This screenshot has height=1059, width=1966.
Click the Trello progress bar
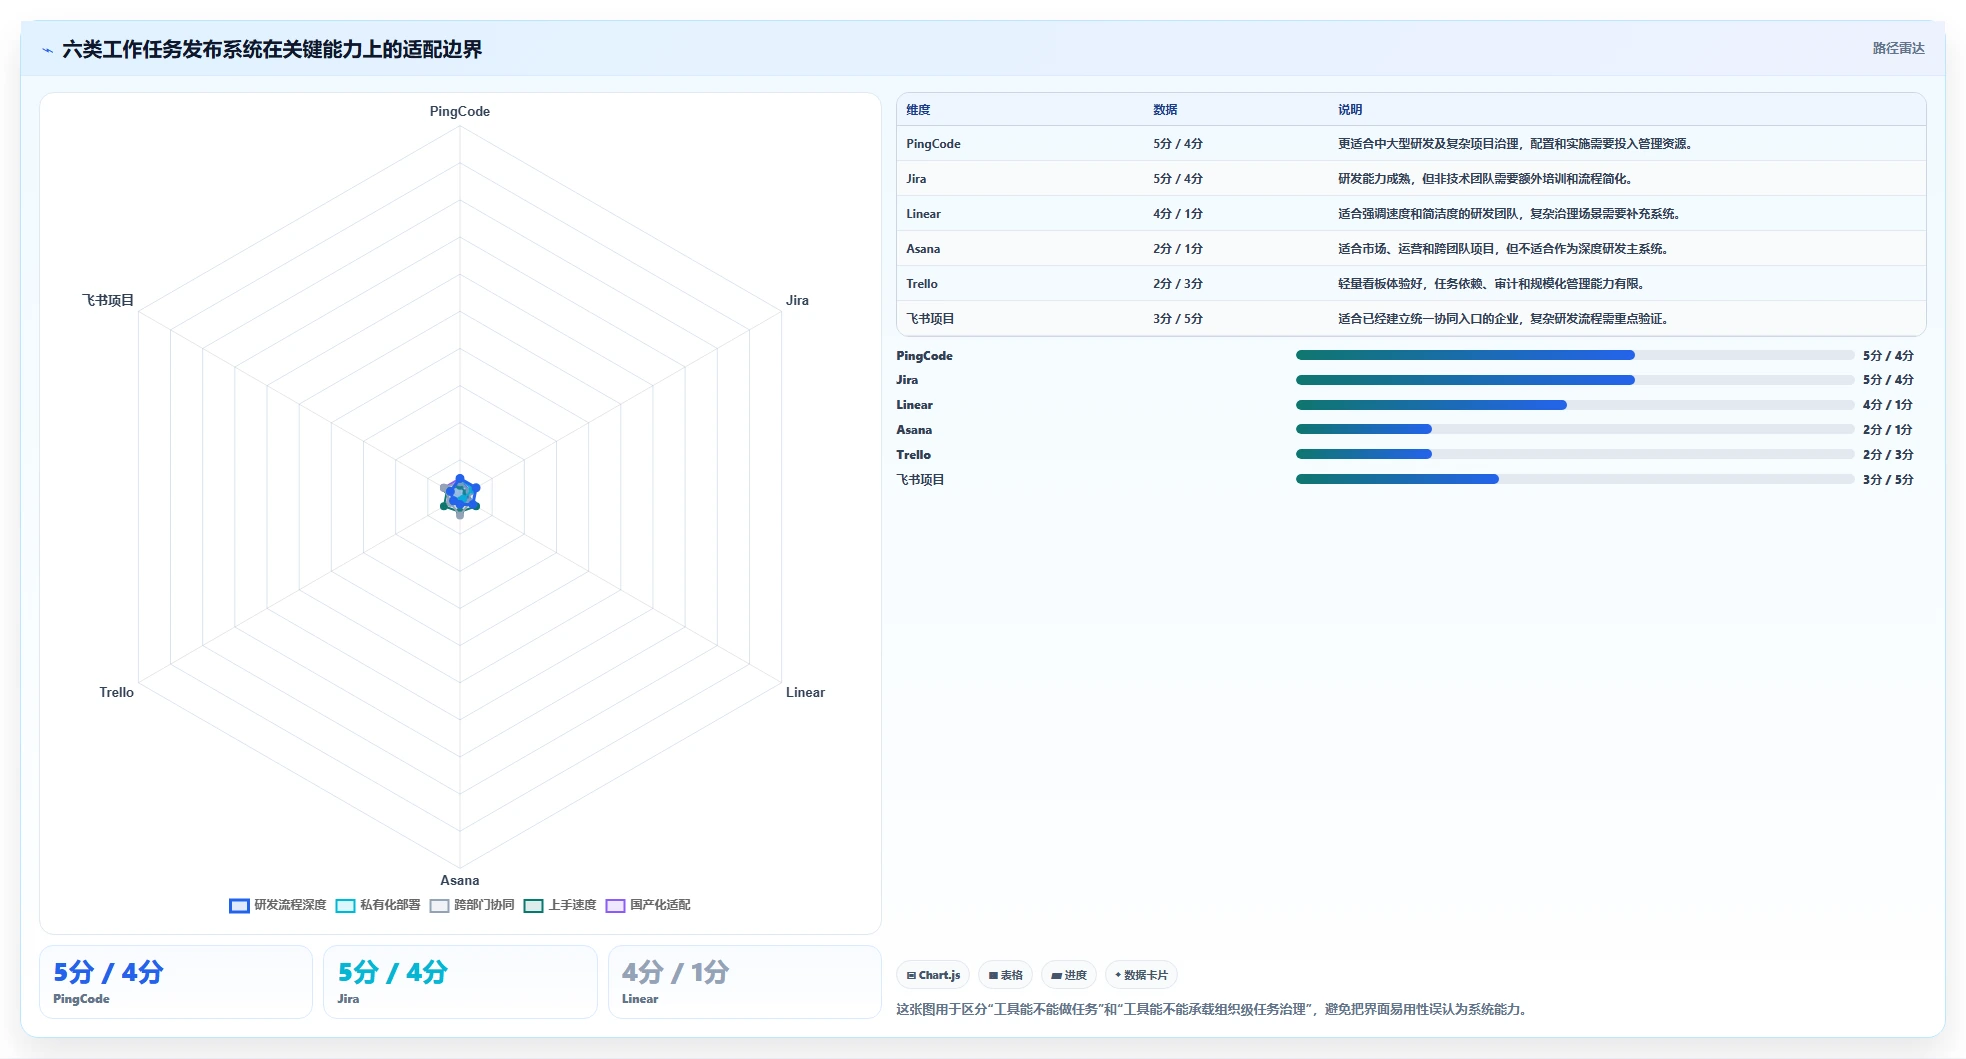pos(1575,454)
